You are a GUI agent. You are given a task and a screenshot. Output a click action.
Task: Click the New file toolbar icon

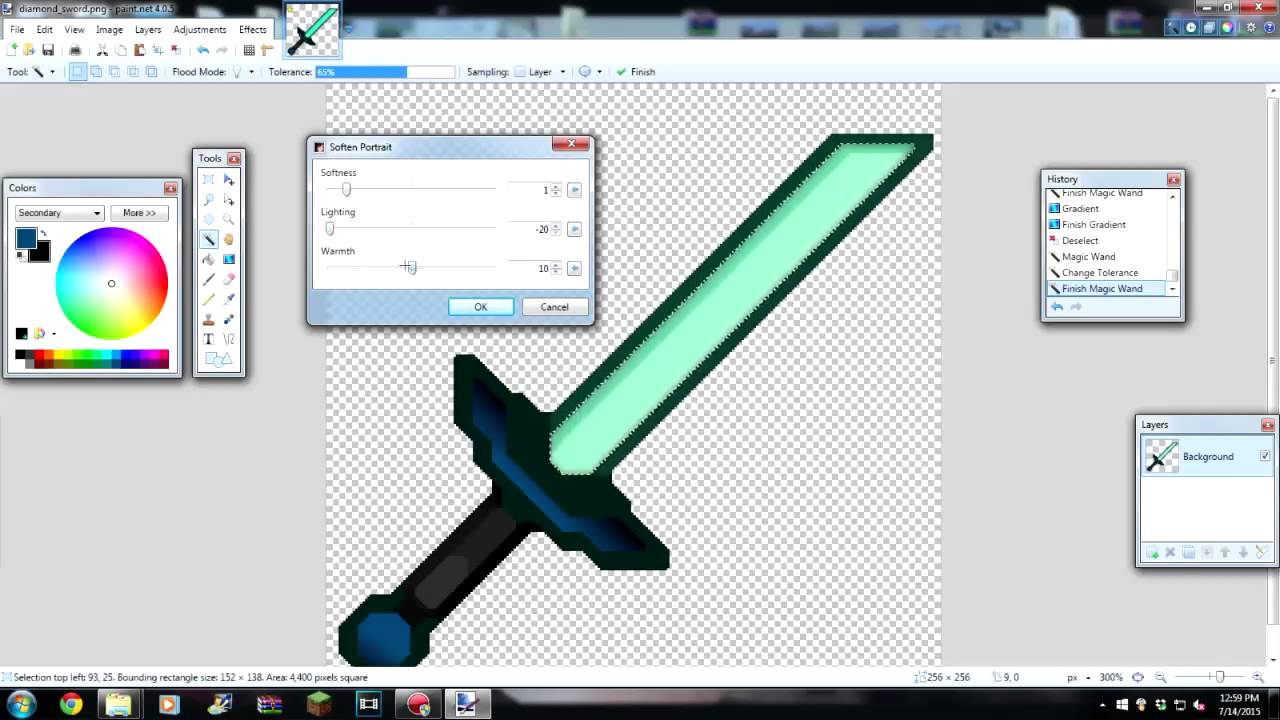click(12, 50)
